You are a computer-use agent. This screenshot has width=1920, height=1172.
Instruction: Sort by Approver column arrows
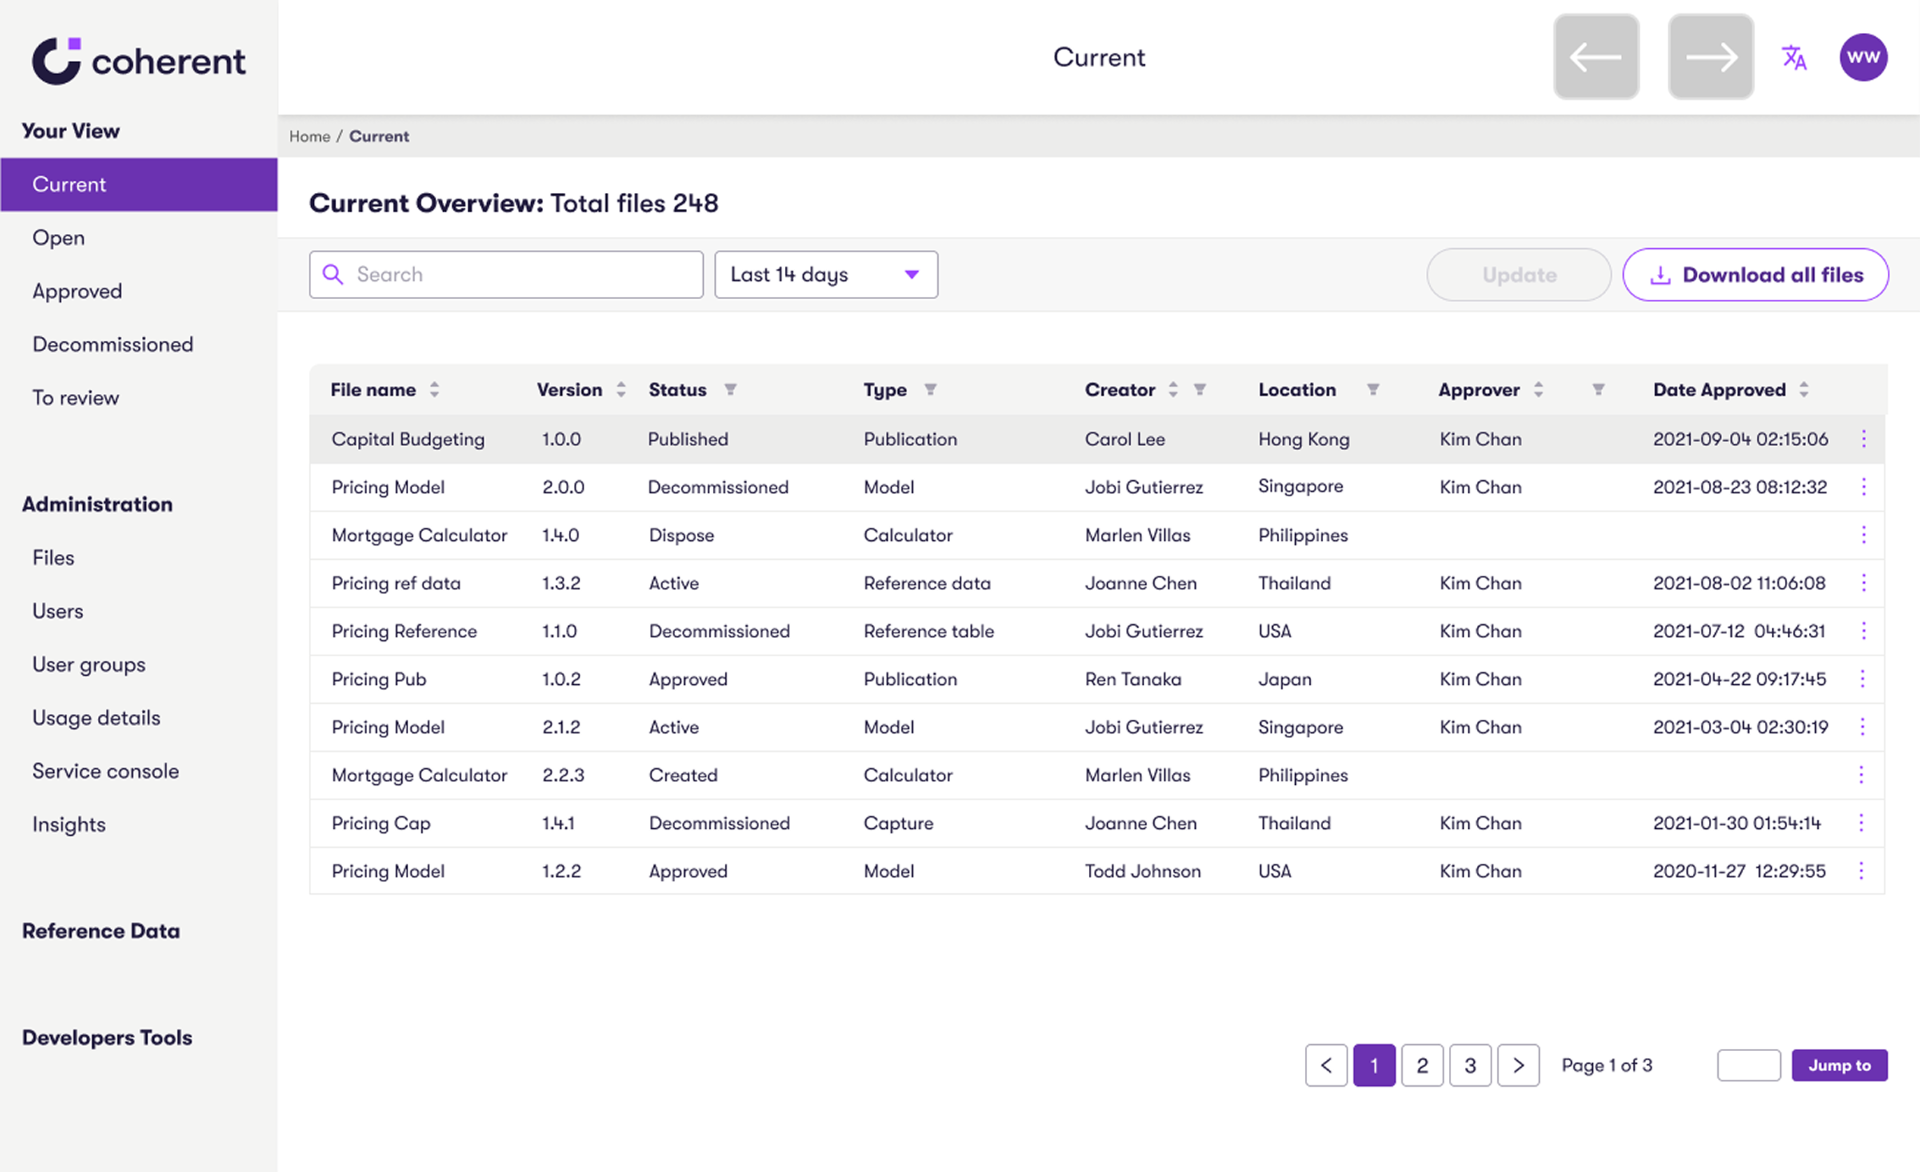pos(1538,390)
